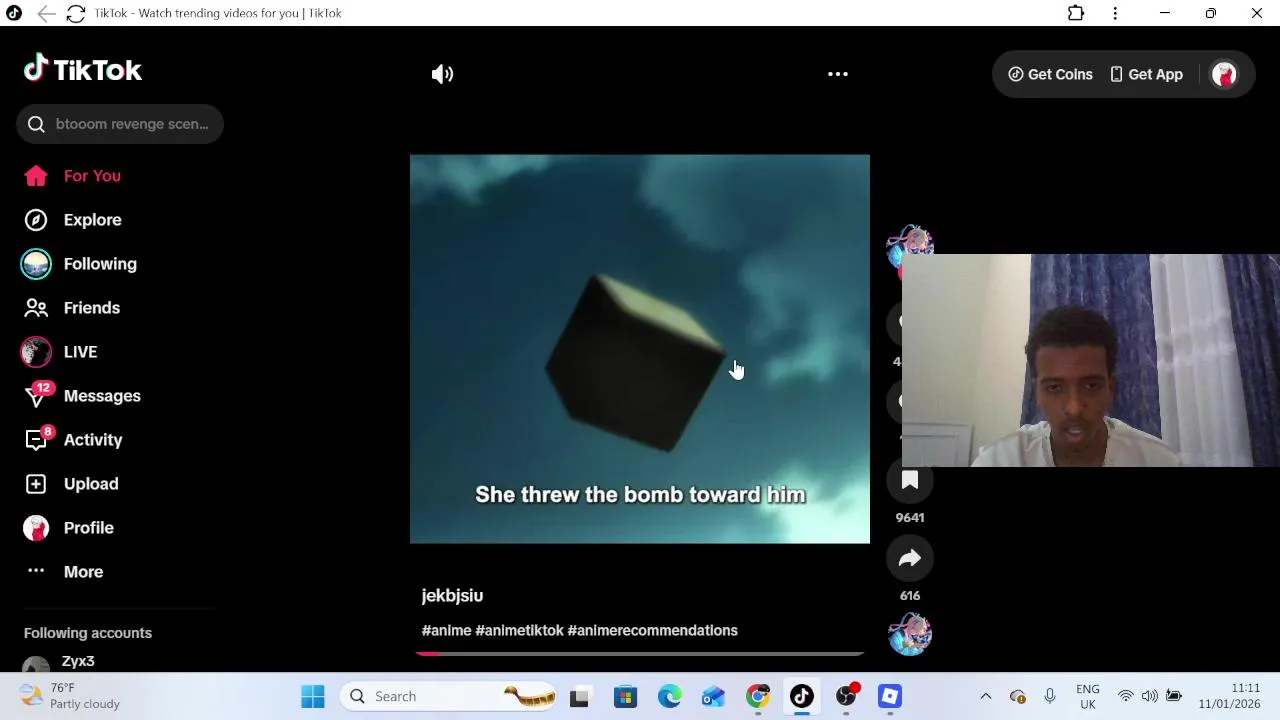This screenshot has width=1280, height=720.
Task: Pause the playing video
Action: (640, 349)
